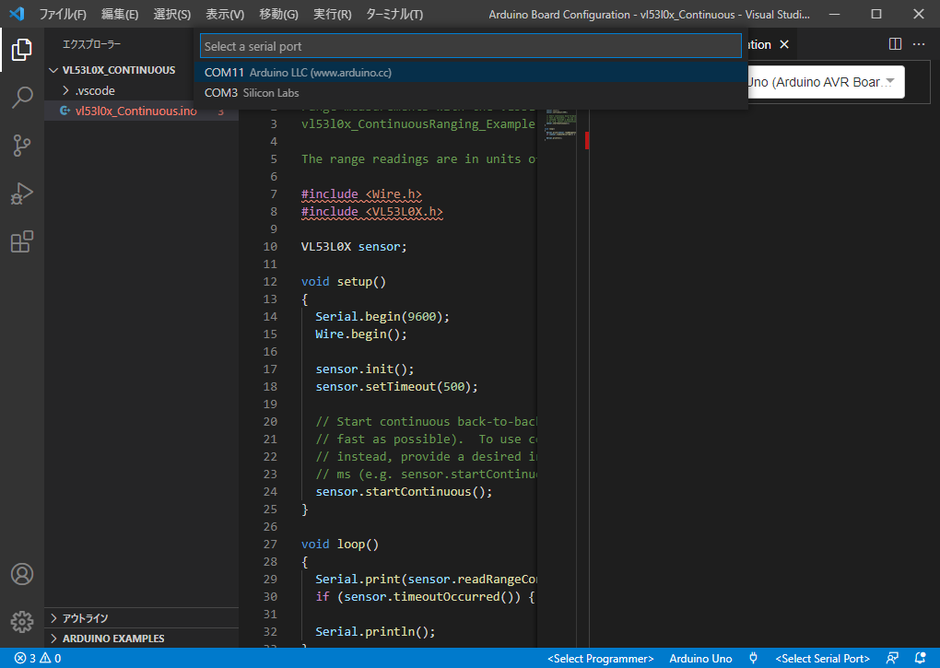Screen dimensions: 940x668
Task: Expand the アウトライン section
Action: (x=85, y=618)
